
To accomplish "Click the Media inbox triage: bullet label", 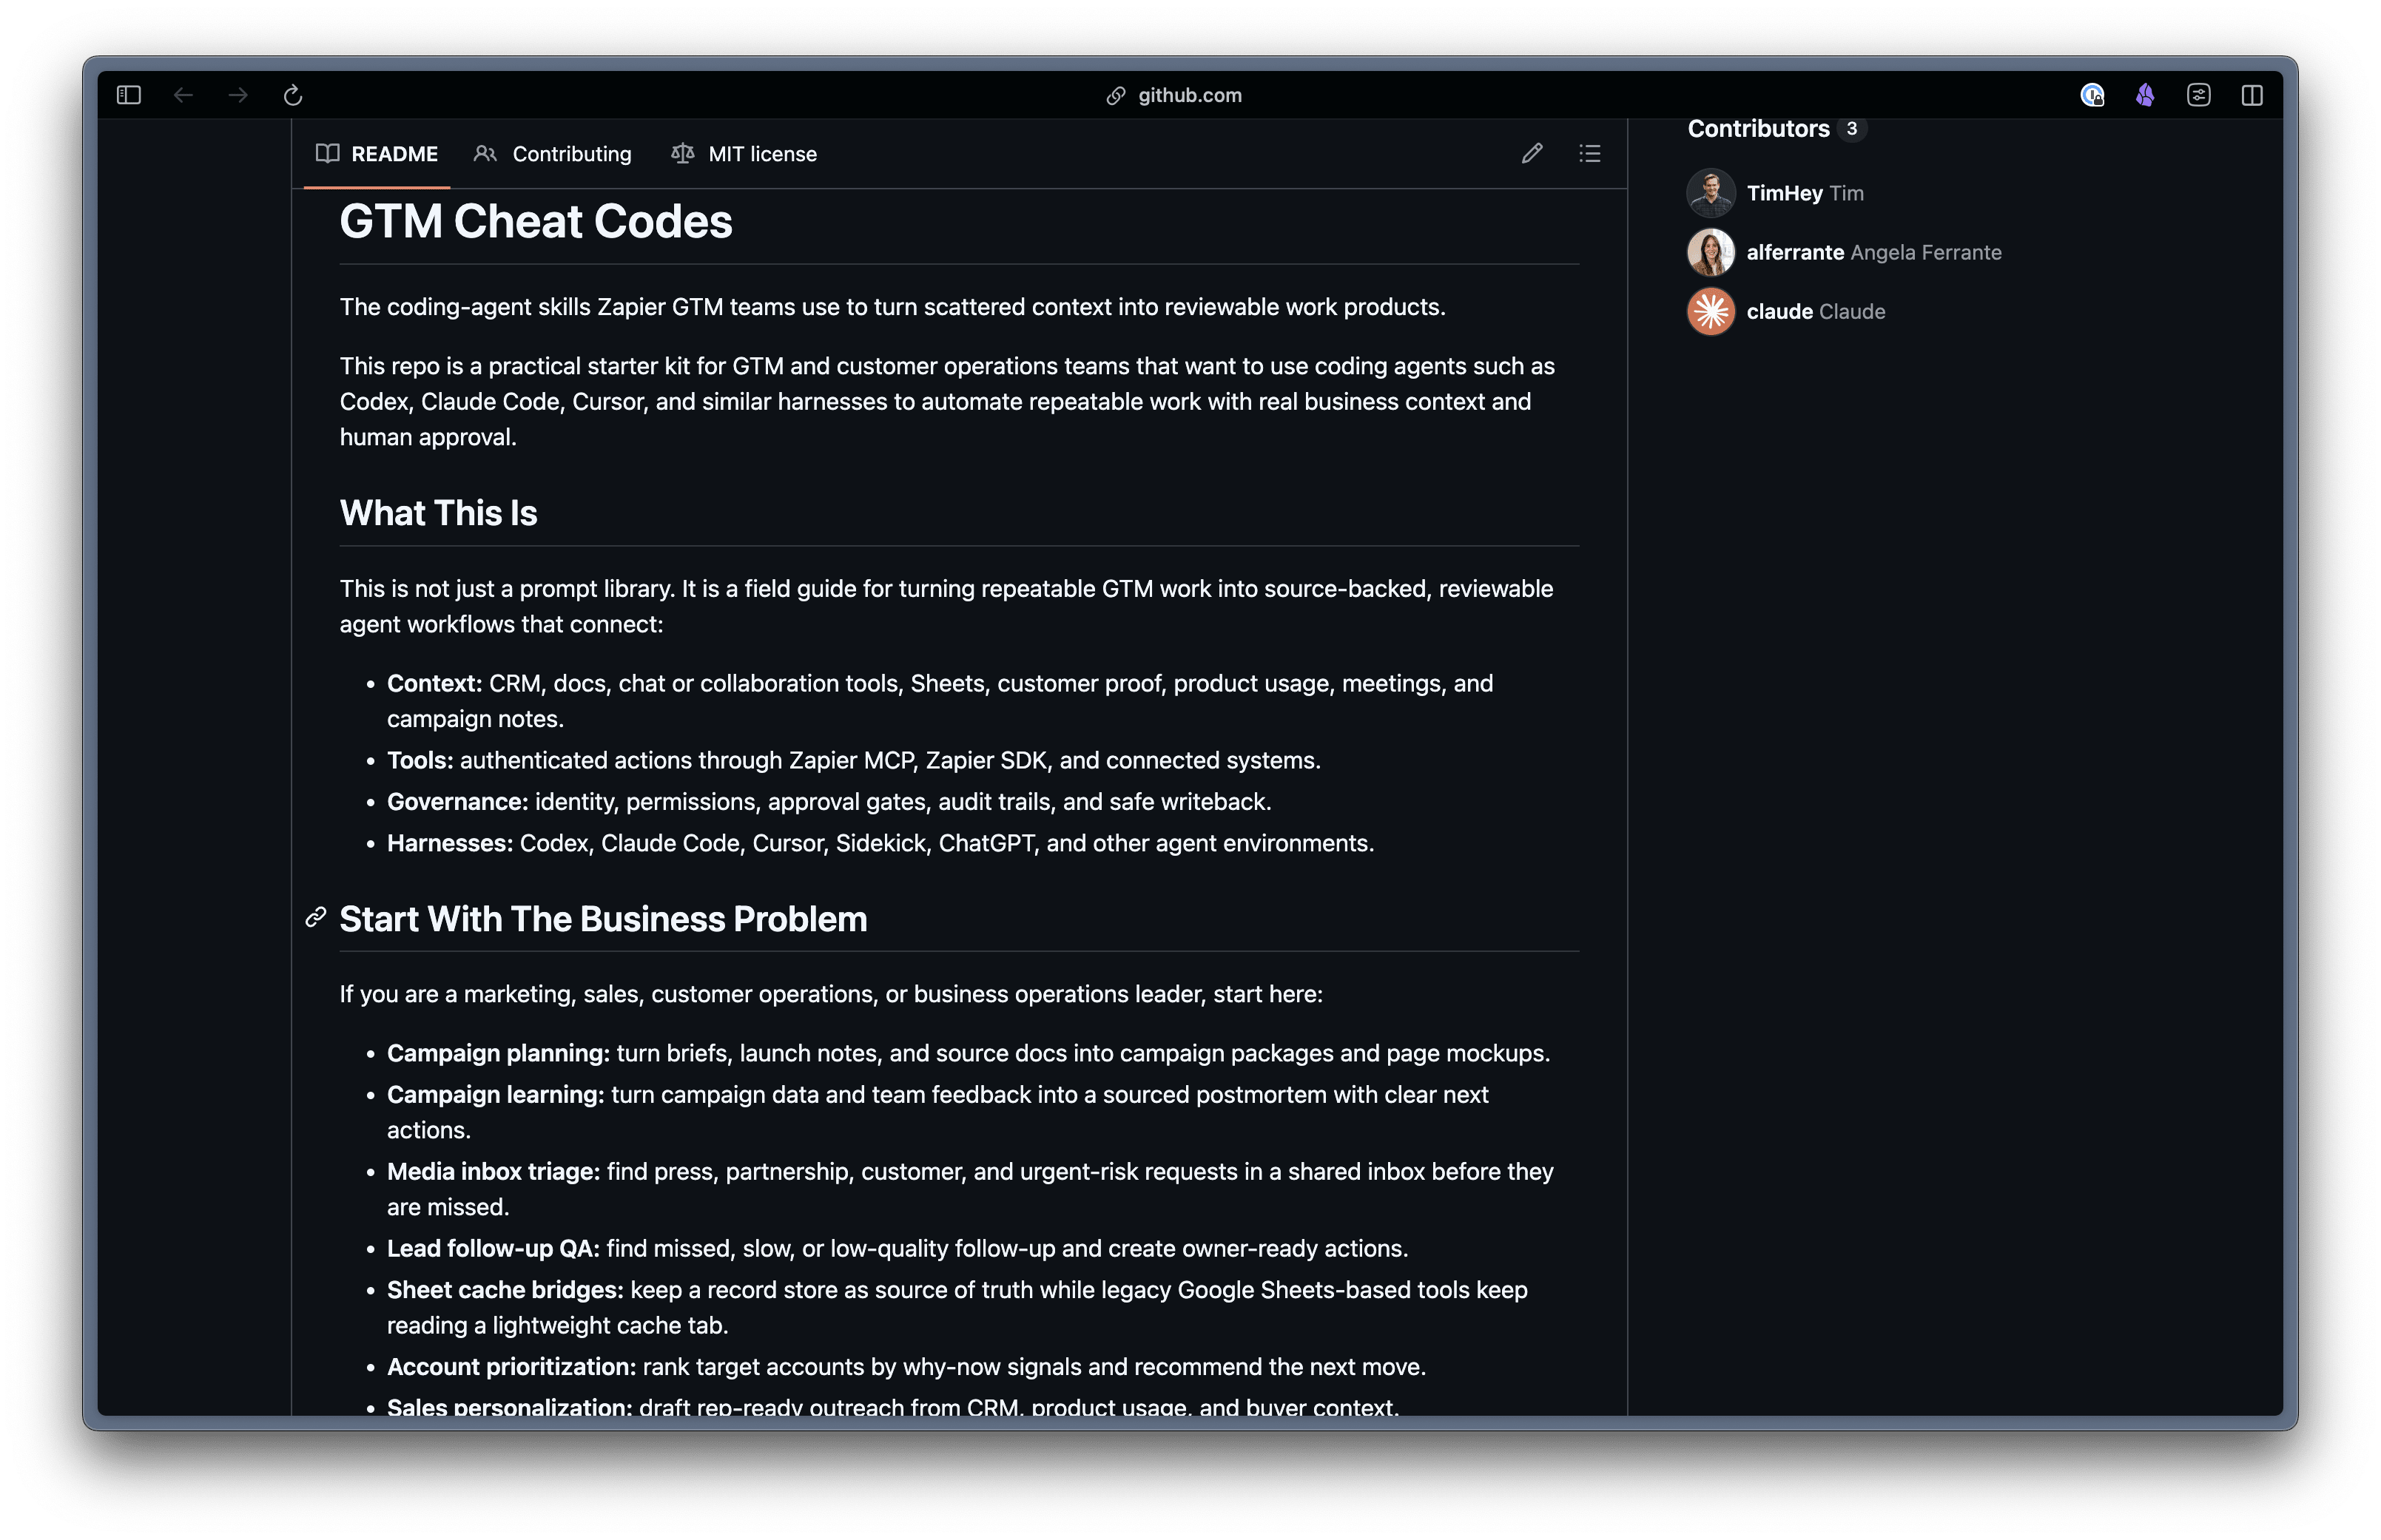I will 493,1171.
